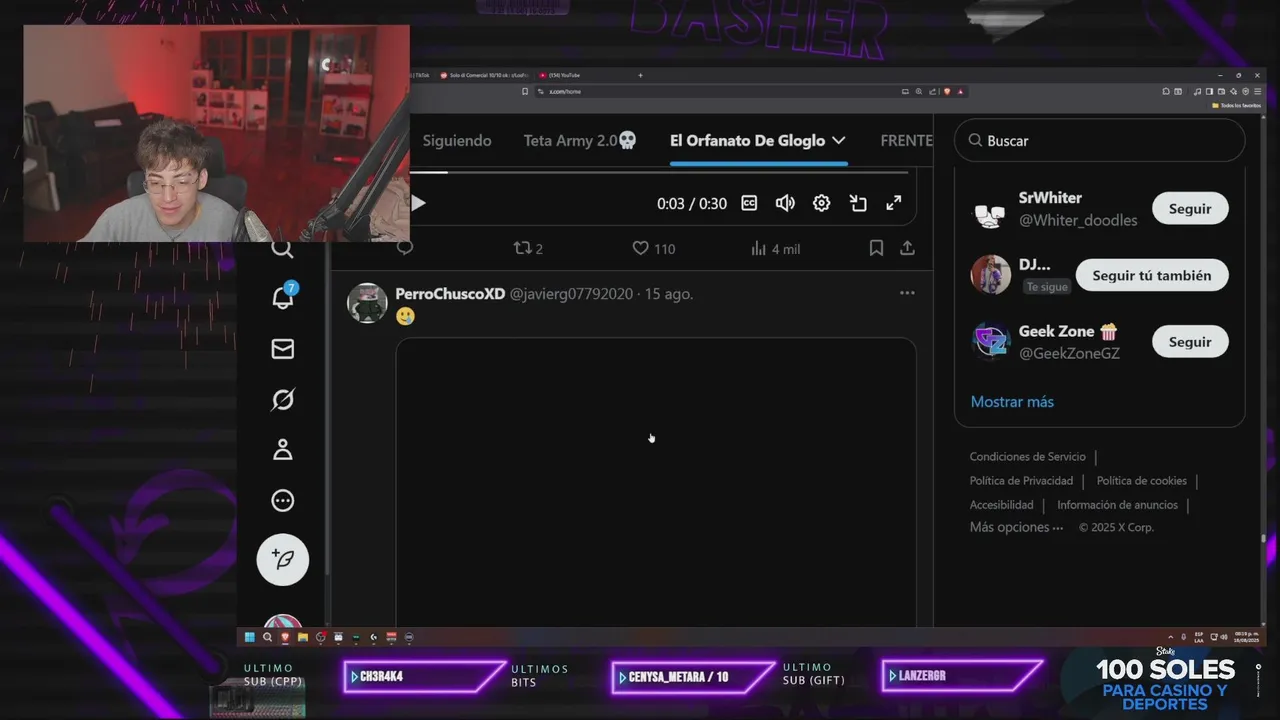The height and width of the screenshot is (720, 1280).
Task: Open @javierg07792020 handle link
Action: pos(571,294)
